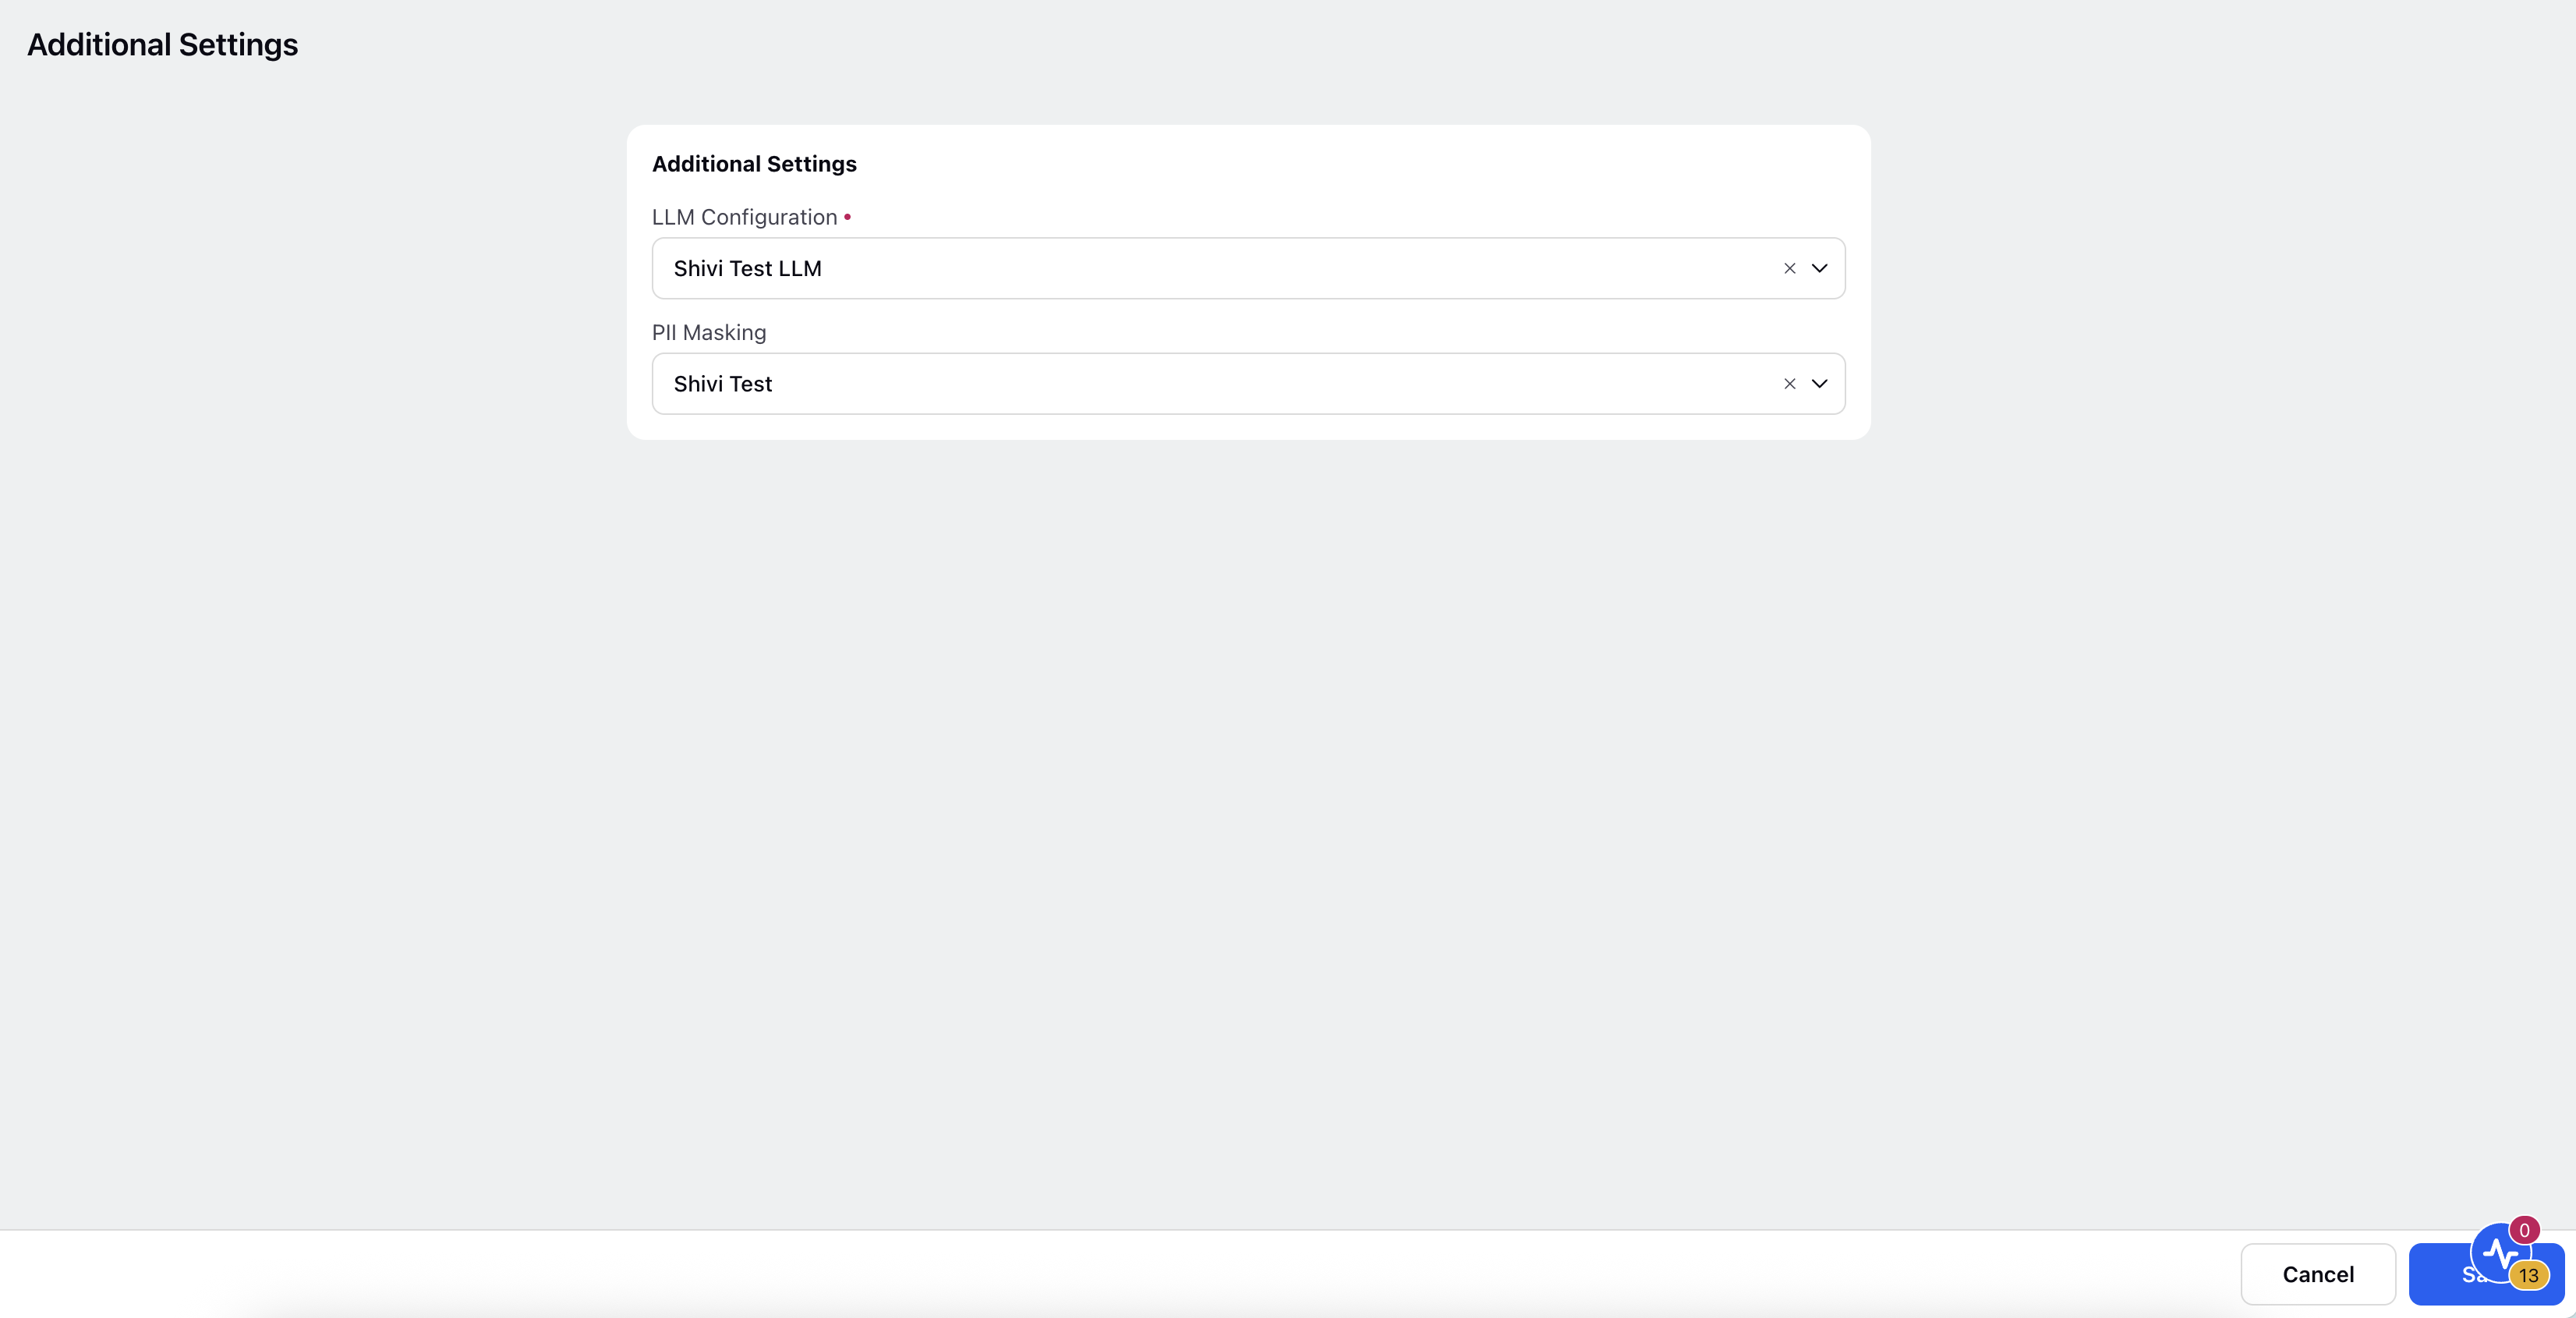
Task: Click the Additional Settings page title
Action: pos(162,45)
